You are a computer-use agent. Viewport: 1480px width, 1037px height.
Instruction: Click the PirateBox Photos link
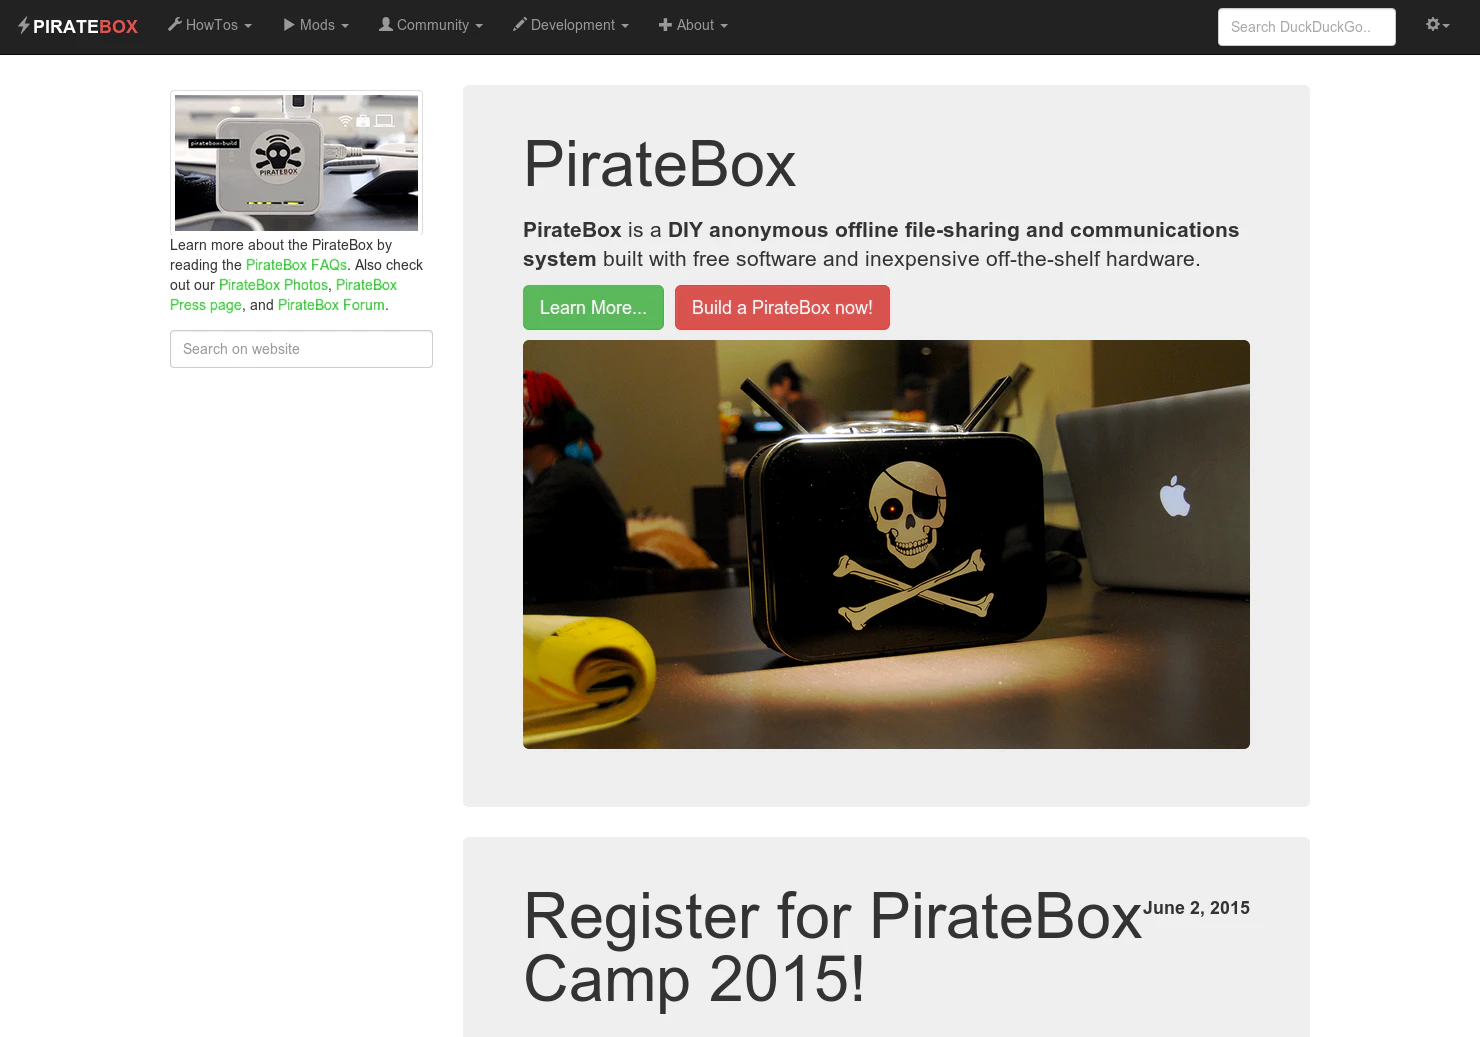(x=273, y=285)
